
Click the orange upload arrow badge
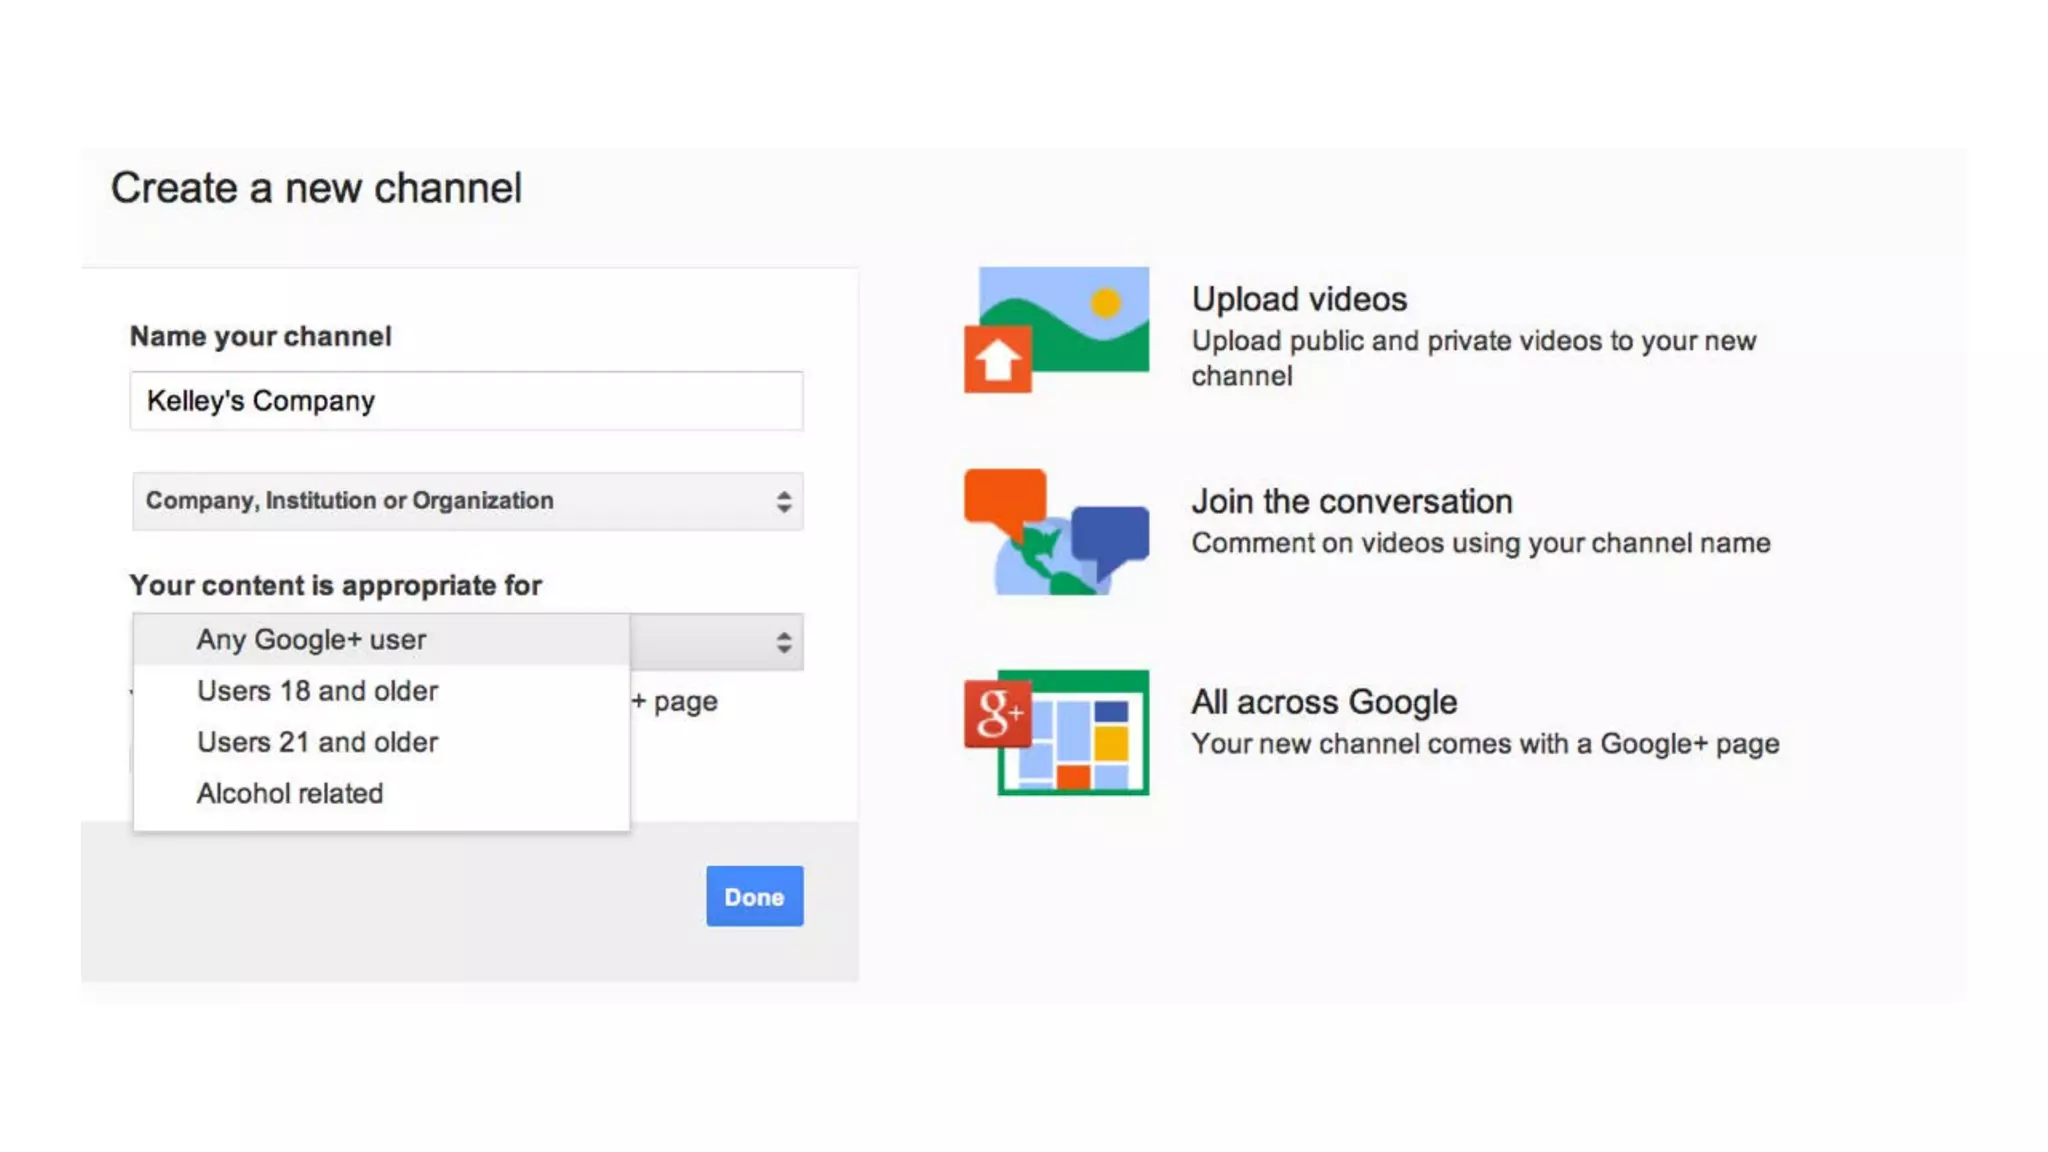(997, 359)
